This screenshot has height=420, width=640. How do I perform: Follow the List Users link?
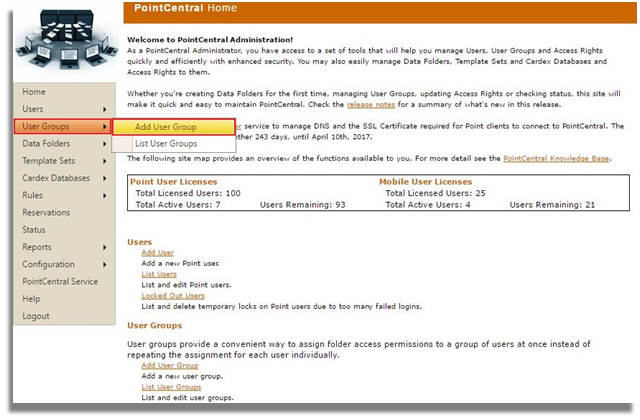pyautogui.click(x=159, y=274)
